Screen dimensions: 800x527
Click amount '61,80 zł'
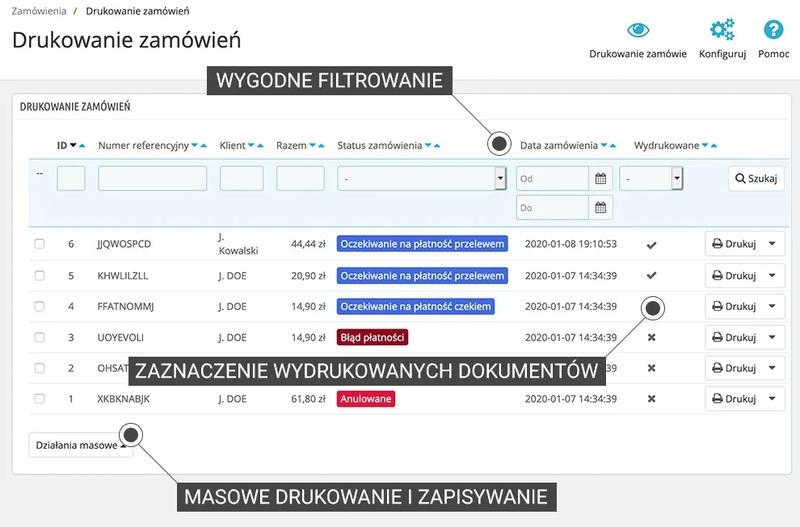tap(308, 399)
